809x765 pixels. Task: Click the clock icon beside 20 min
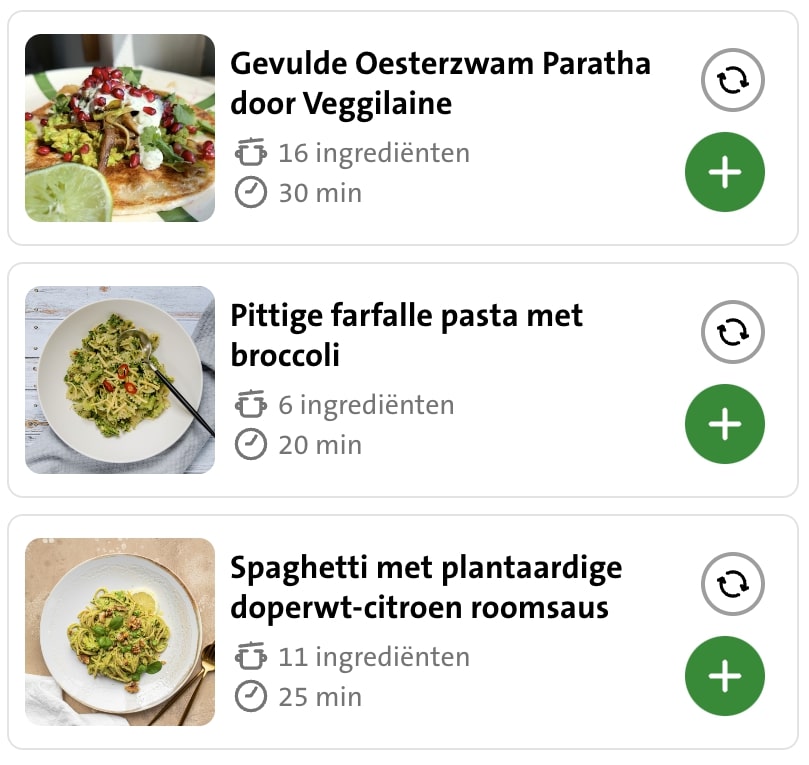pyautogui.click(x=251, y=444)
